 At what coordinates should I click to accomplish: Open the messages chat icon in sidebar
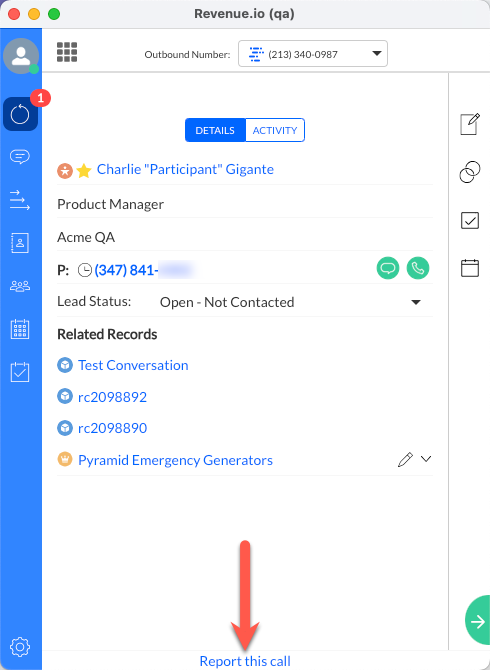pyautogui.click(x=20, y=157)
